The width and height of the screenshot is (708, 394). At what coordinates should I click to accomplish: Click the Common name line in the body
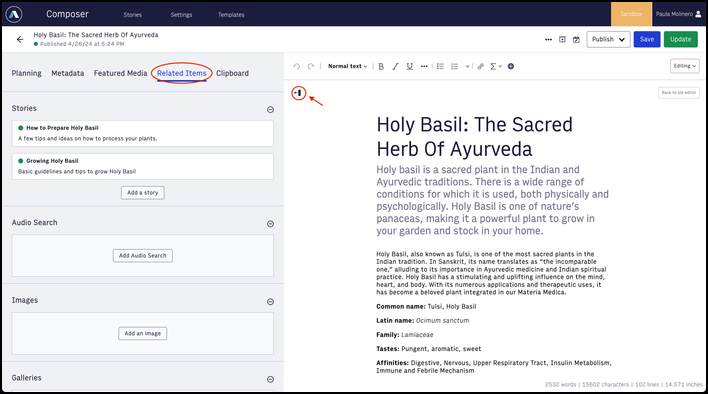pos(426,306)
